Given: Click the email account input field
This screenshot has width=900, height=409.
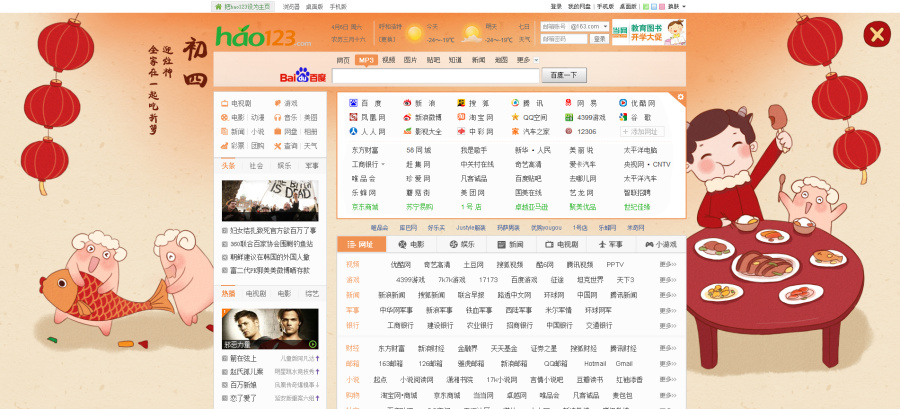Looking at the screenshot, I should click(553, 26).
